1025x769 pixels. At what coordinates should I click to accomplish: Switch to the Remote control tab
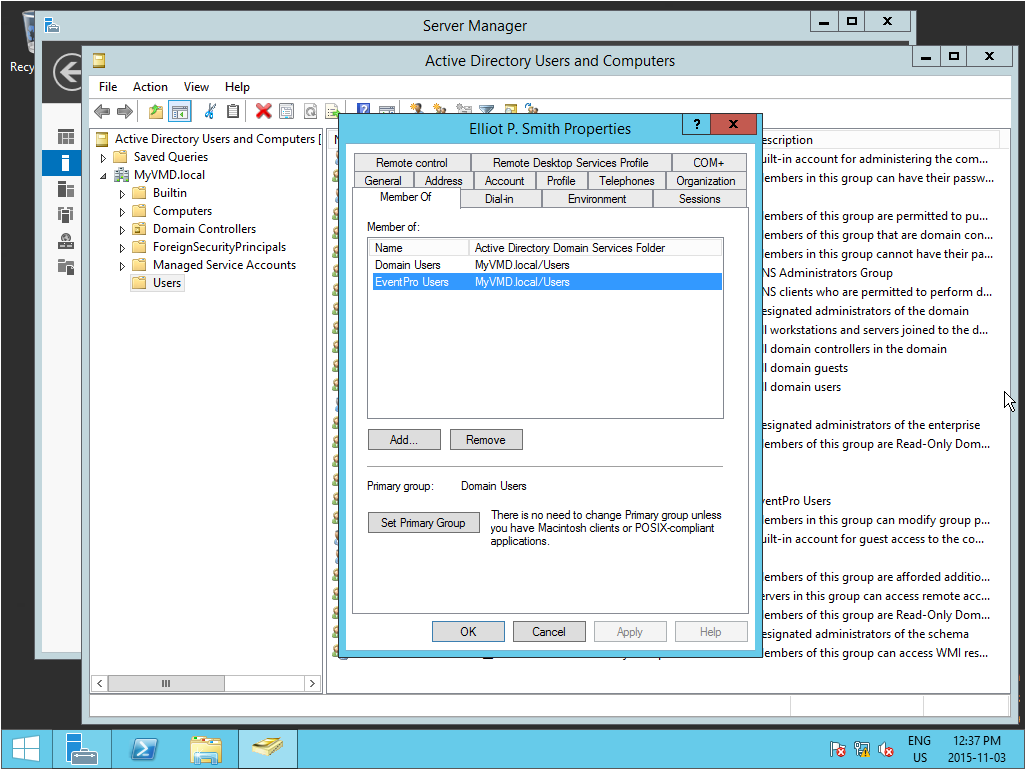click(x=412, y=162)
